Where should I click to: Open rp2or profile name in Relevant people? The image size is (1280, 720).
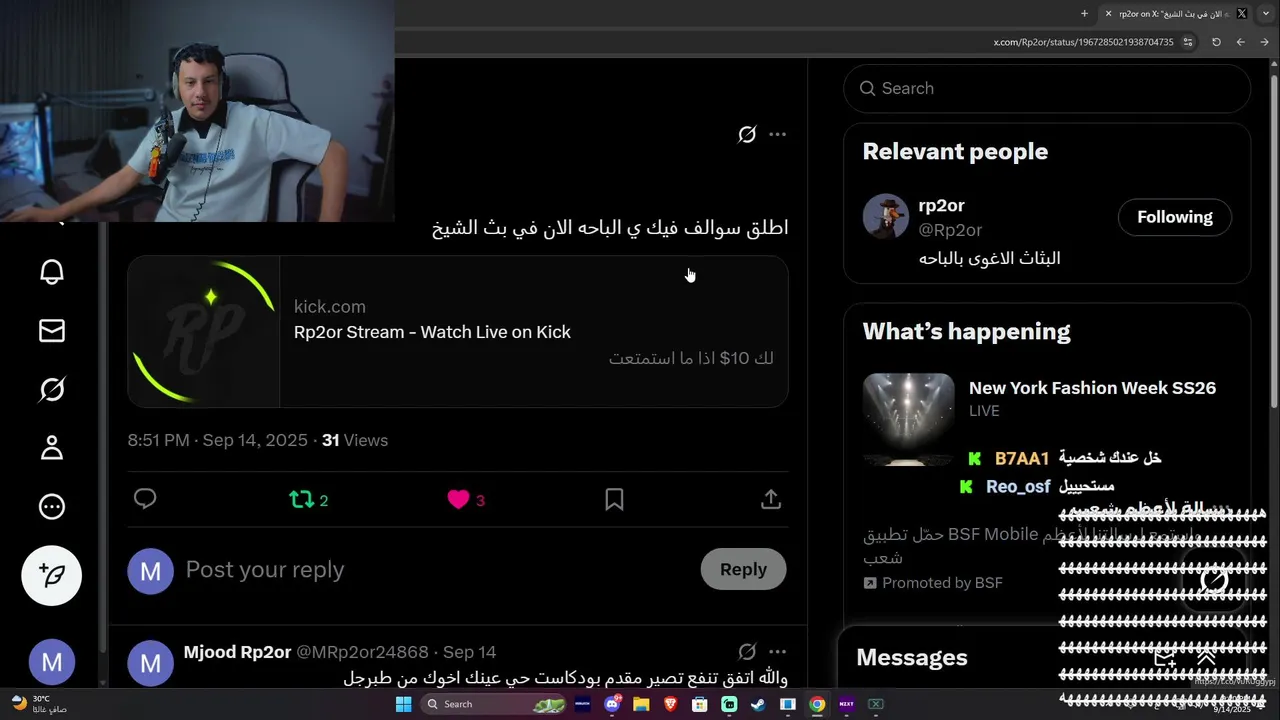pos(941,205)
